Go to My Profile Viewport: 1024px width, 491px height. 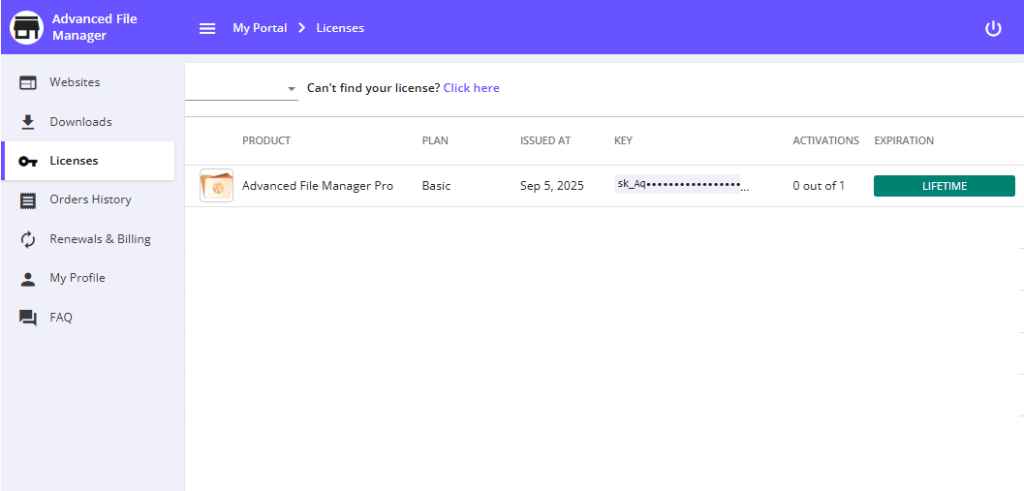coord(88,278)
